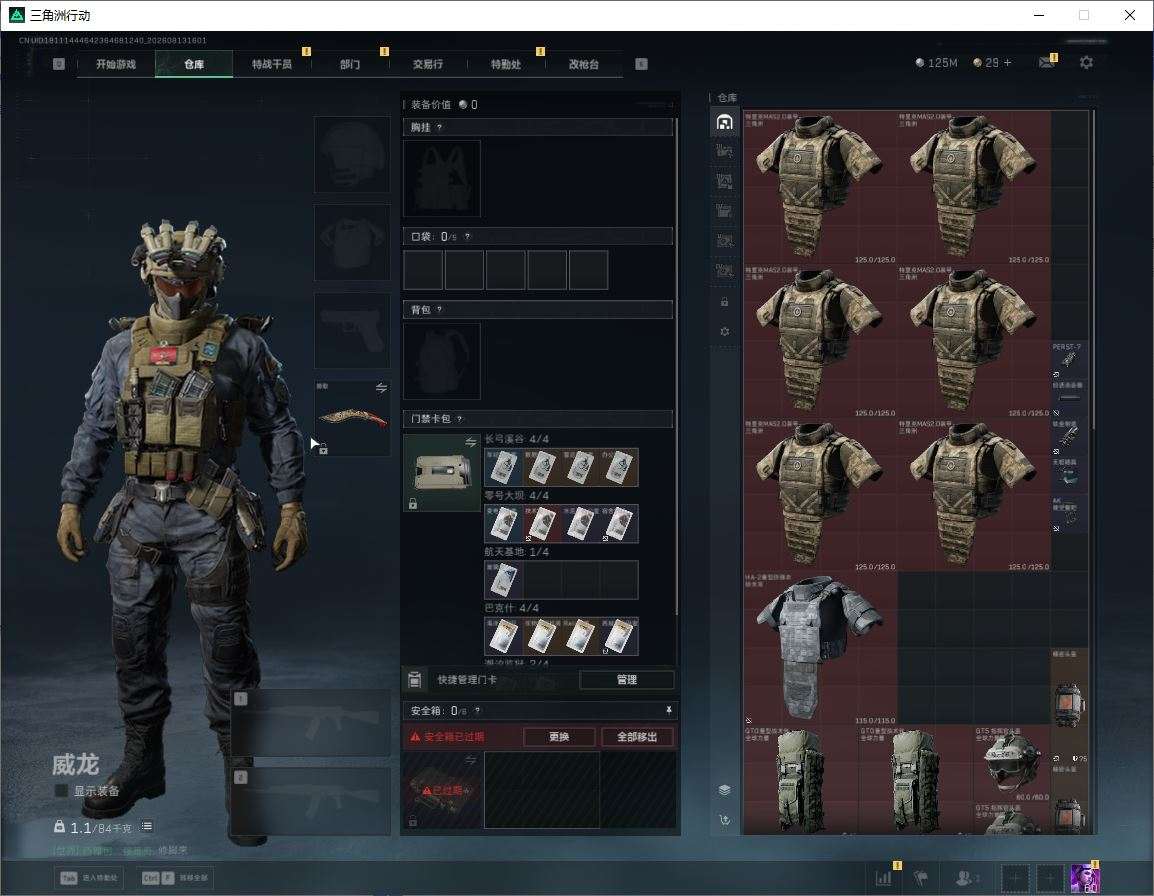Open the friends icon in bottom bar

click(x=967, y=878)
